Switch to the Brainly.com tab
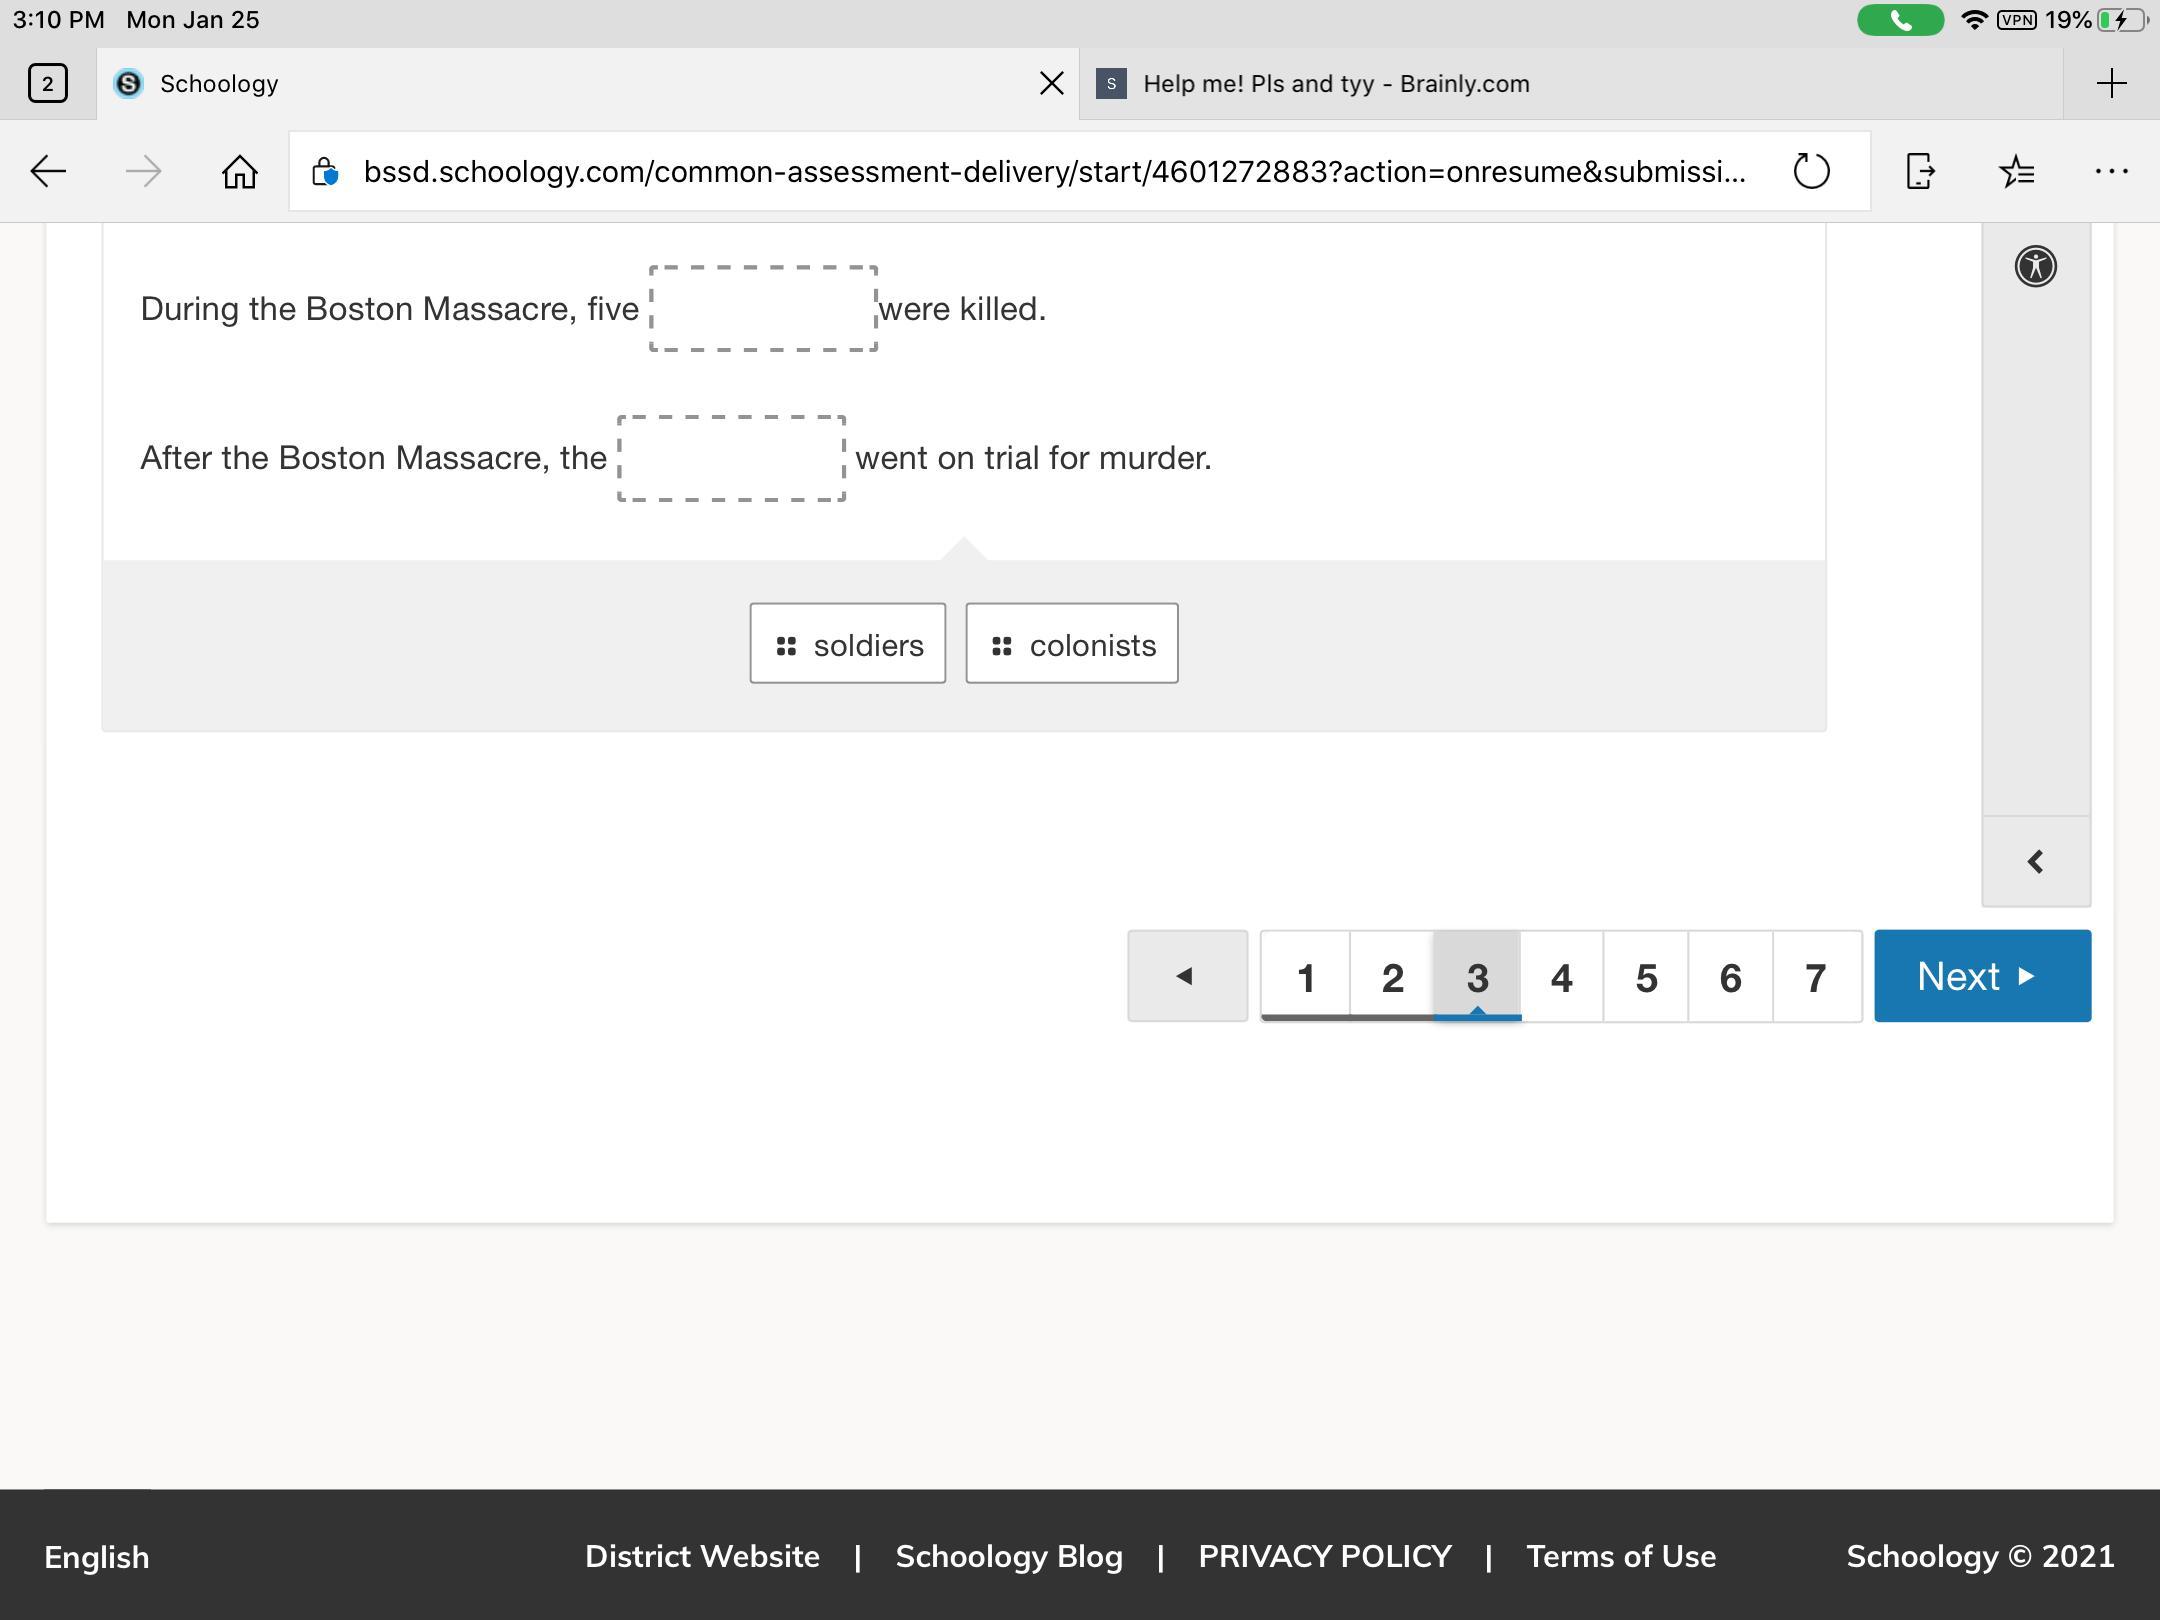The height and width of the screenshot is (1620, 2160). pos(1336,84)
